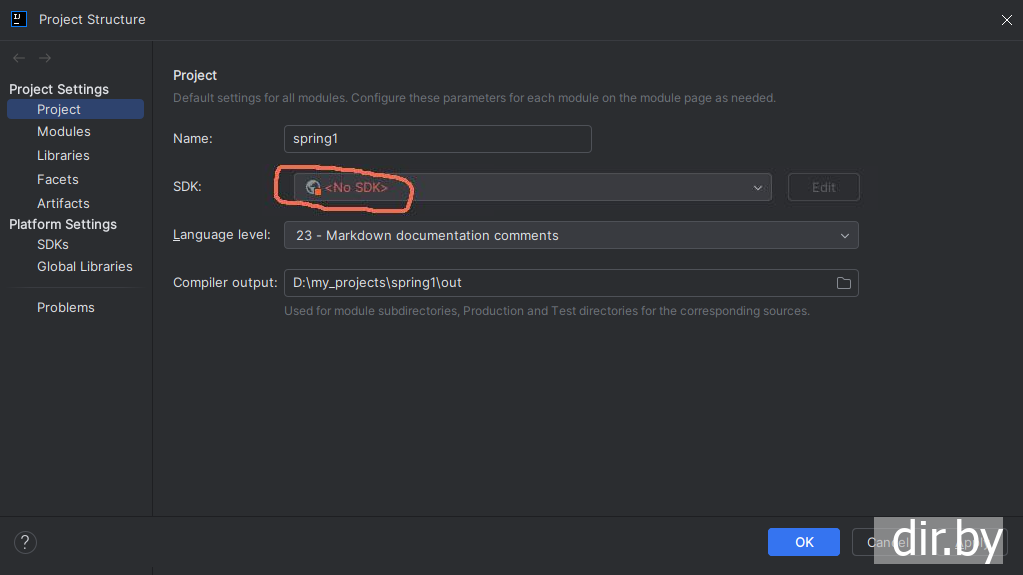Click the forward navigation arrow
Viewport: 1023px width, 575px height.
pos(45,59)
